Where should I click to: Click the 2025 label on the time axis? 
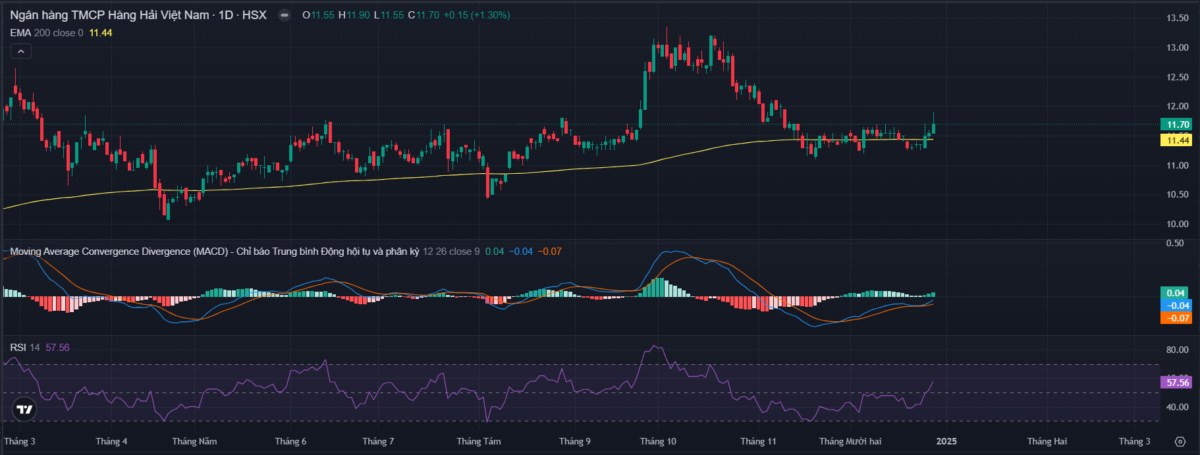coord(944,441)
